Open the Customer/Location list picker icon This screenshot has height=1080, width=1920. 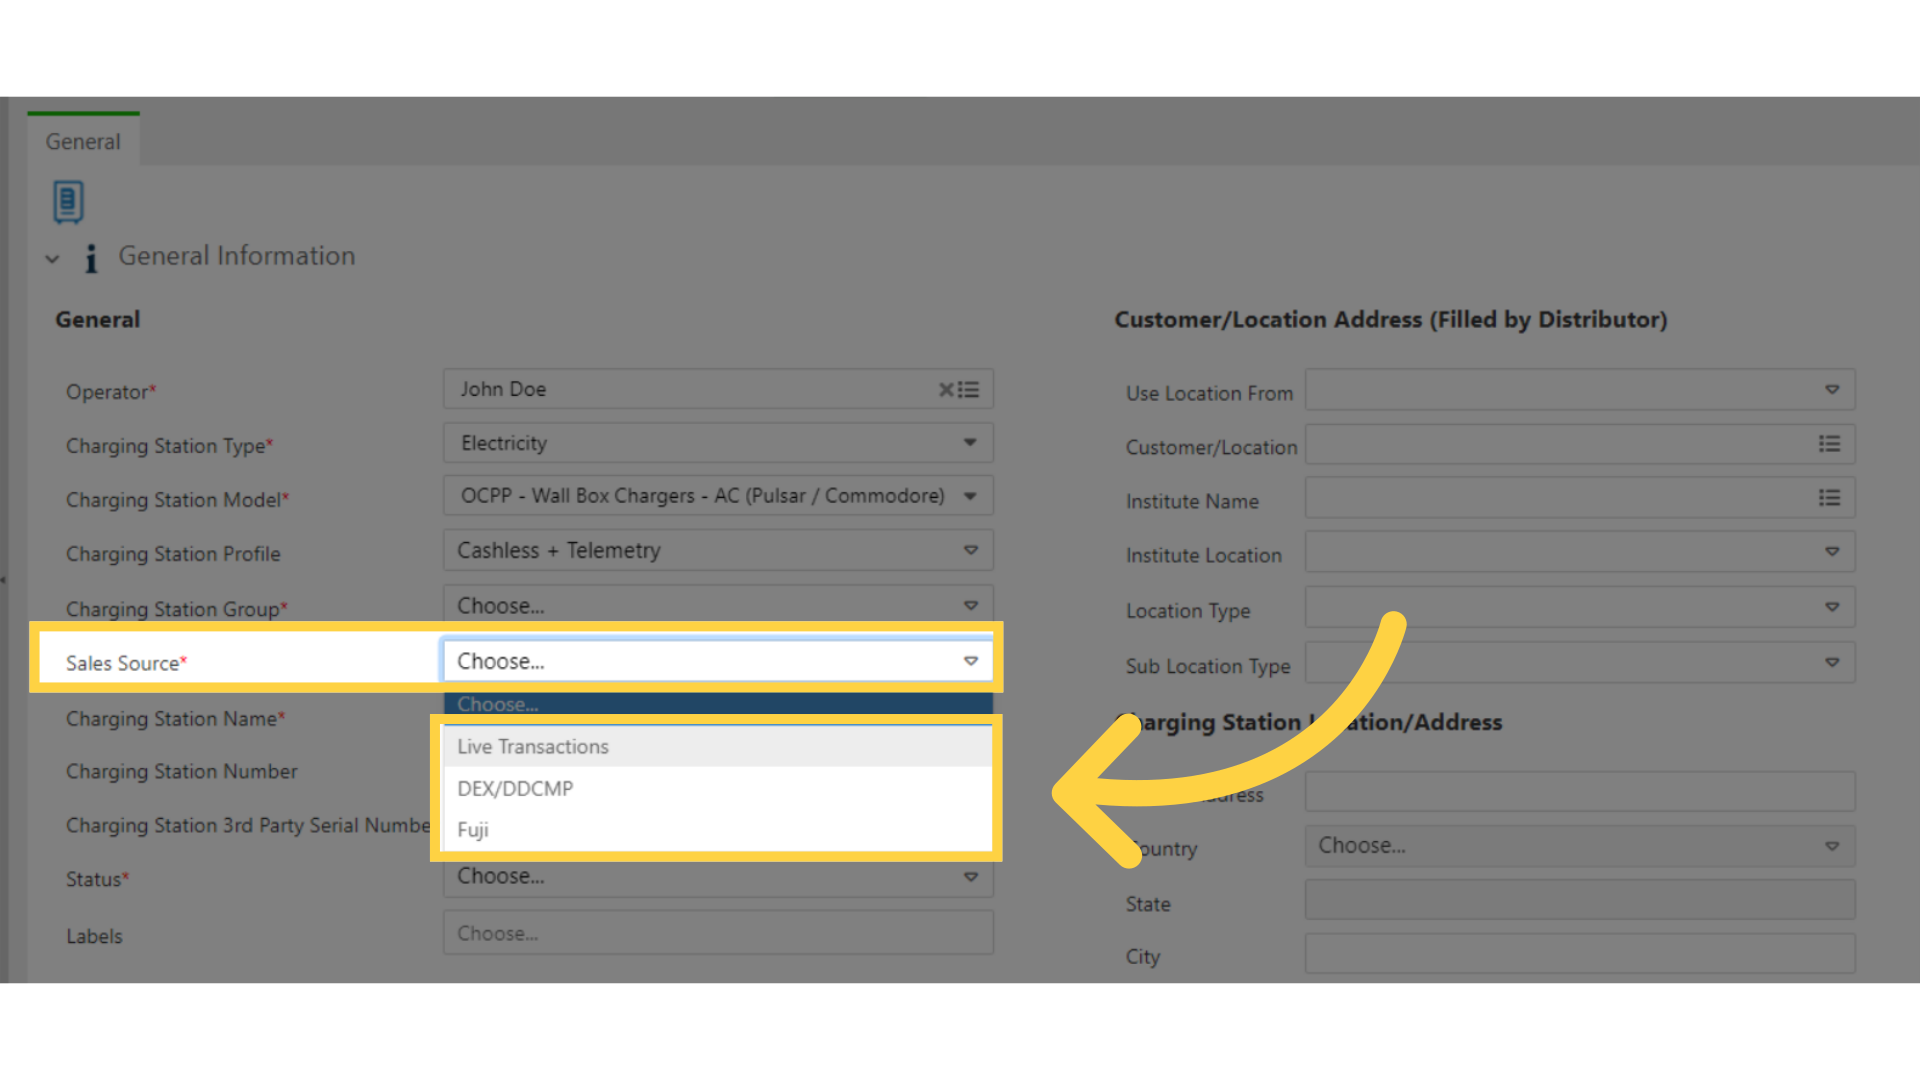click(x=1829, y=444)
